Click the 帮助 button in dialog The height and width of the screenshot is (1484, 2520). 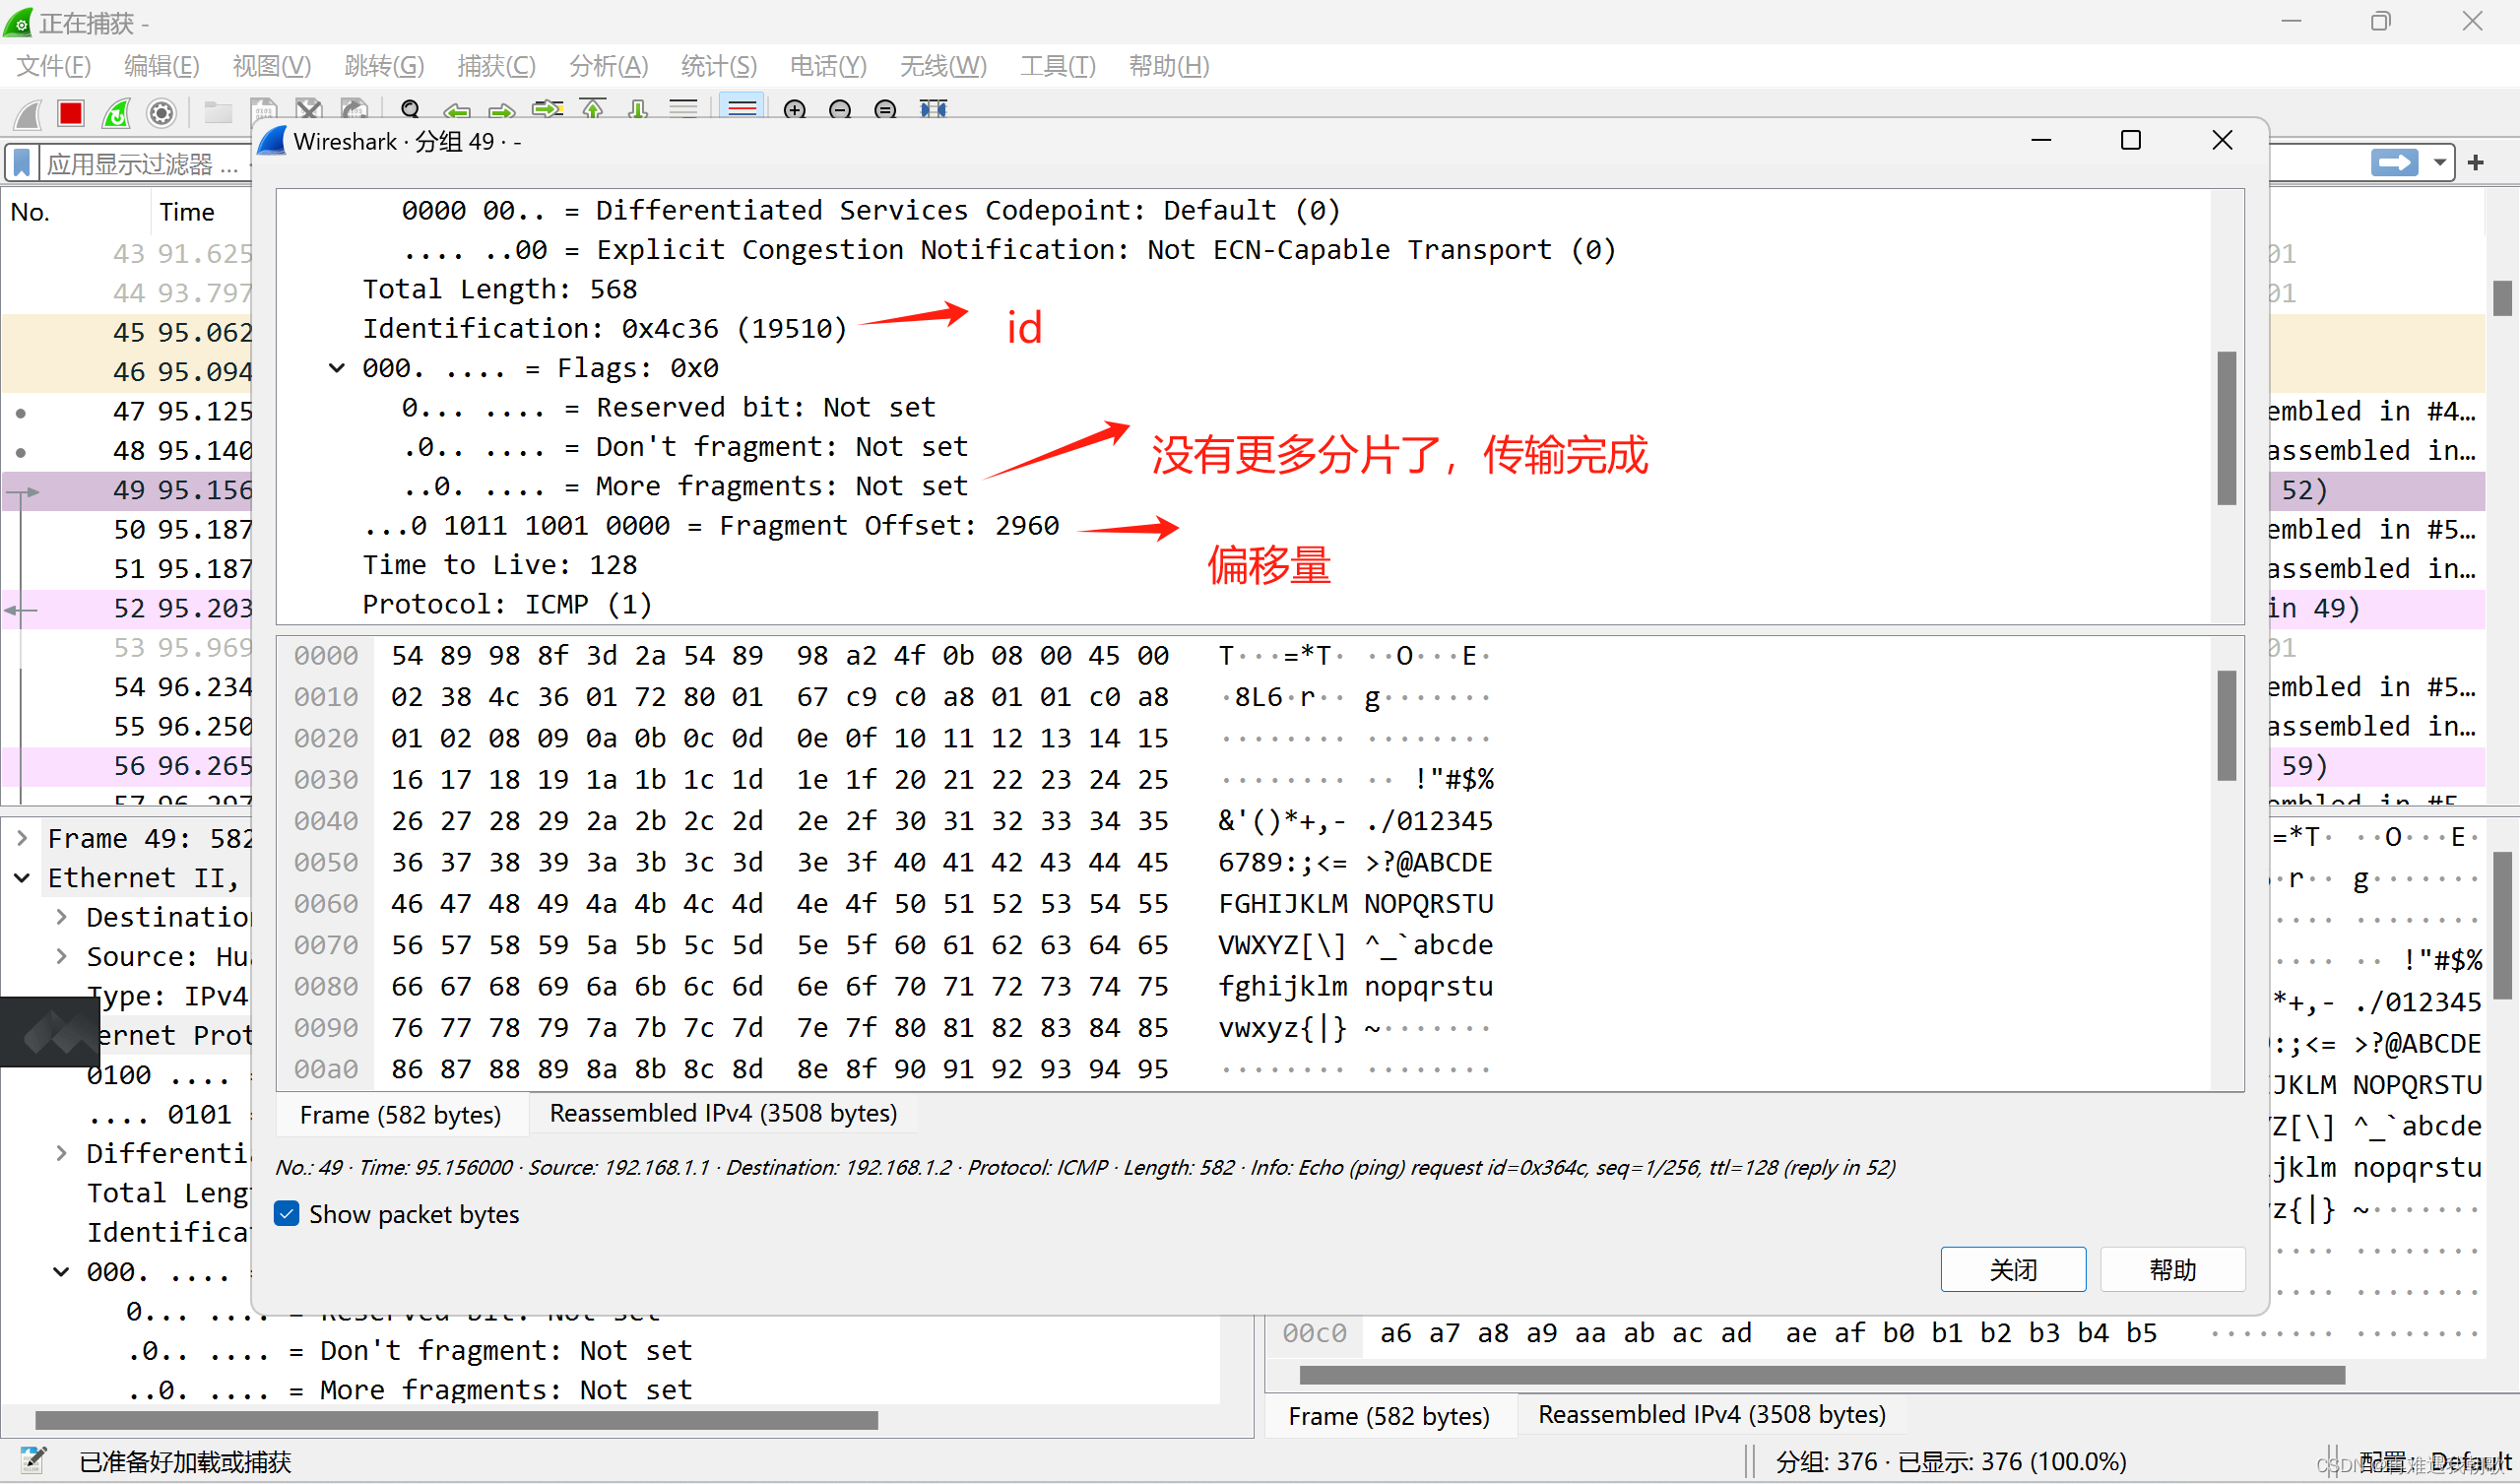point(2172,1269)
